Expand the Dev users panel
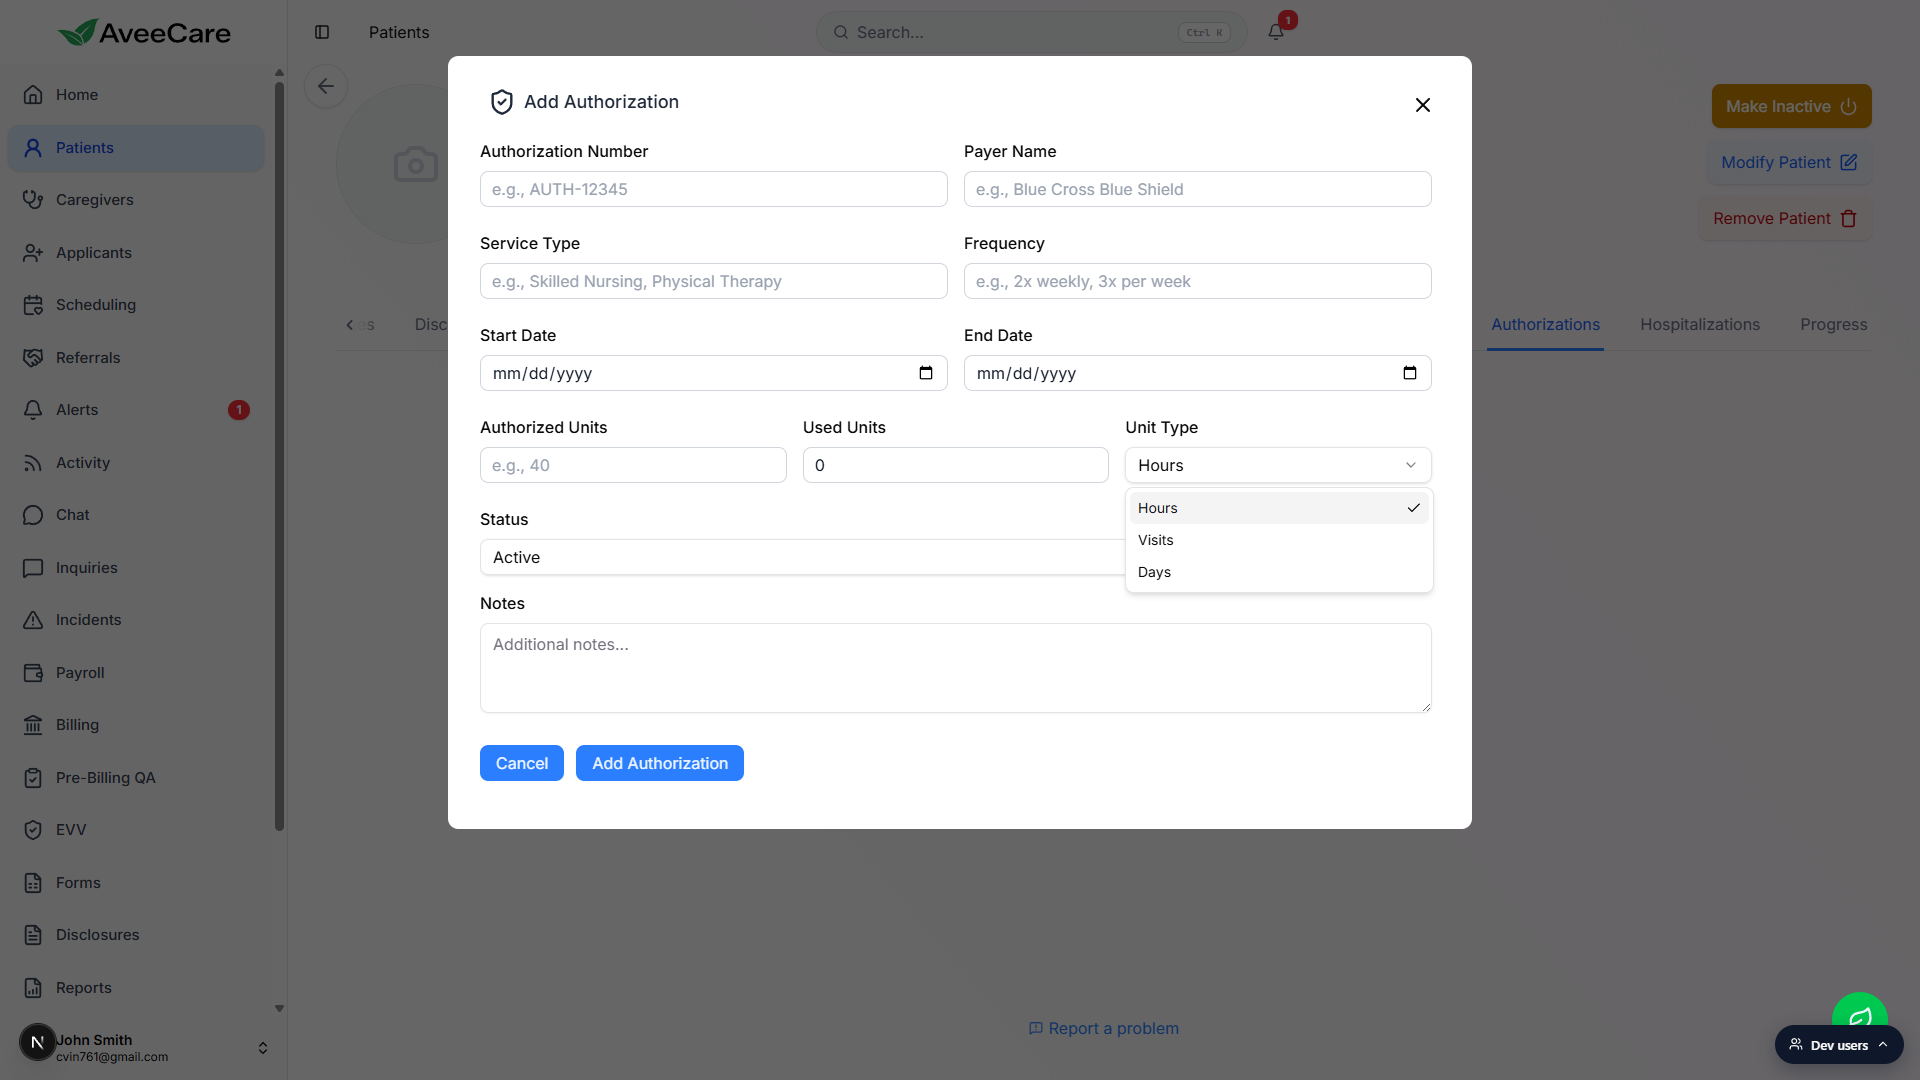 coord(1839,1045)
